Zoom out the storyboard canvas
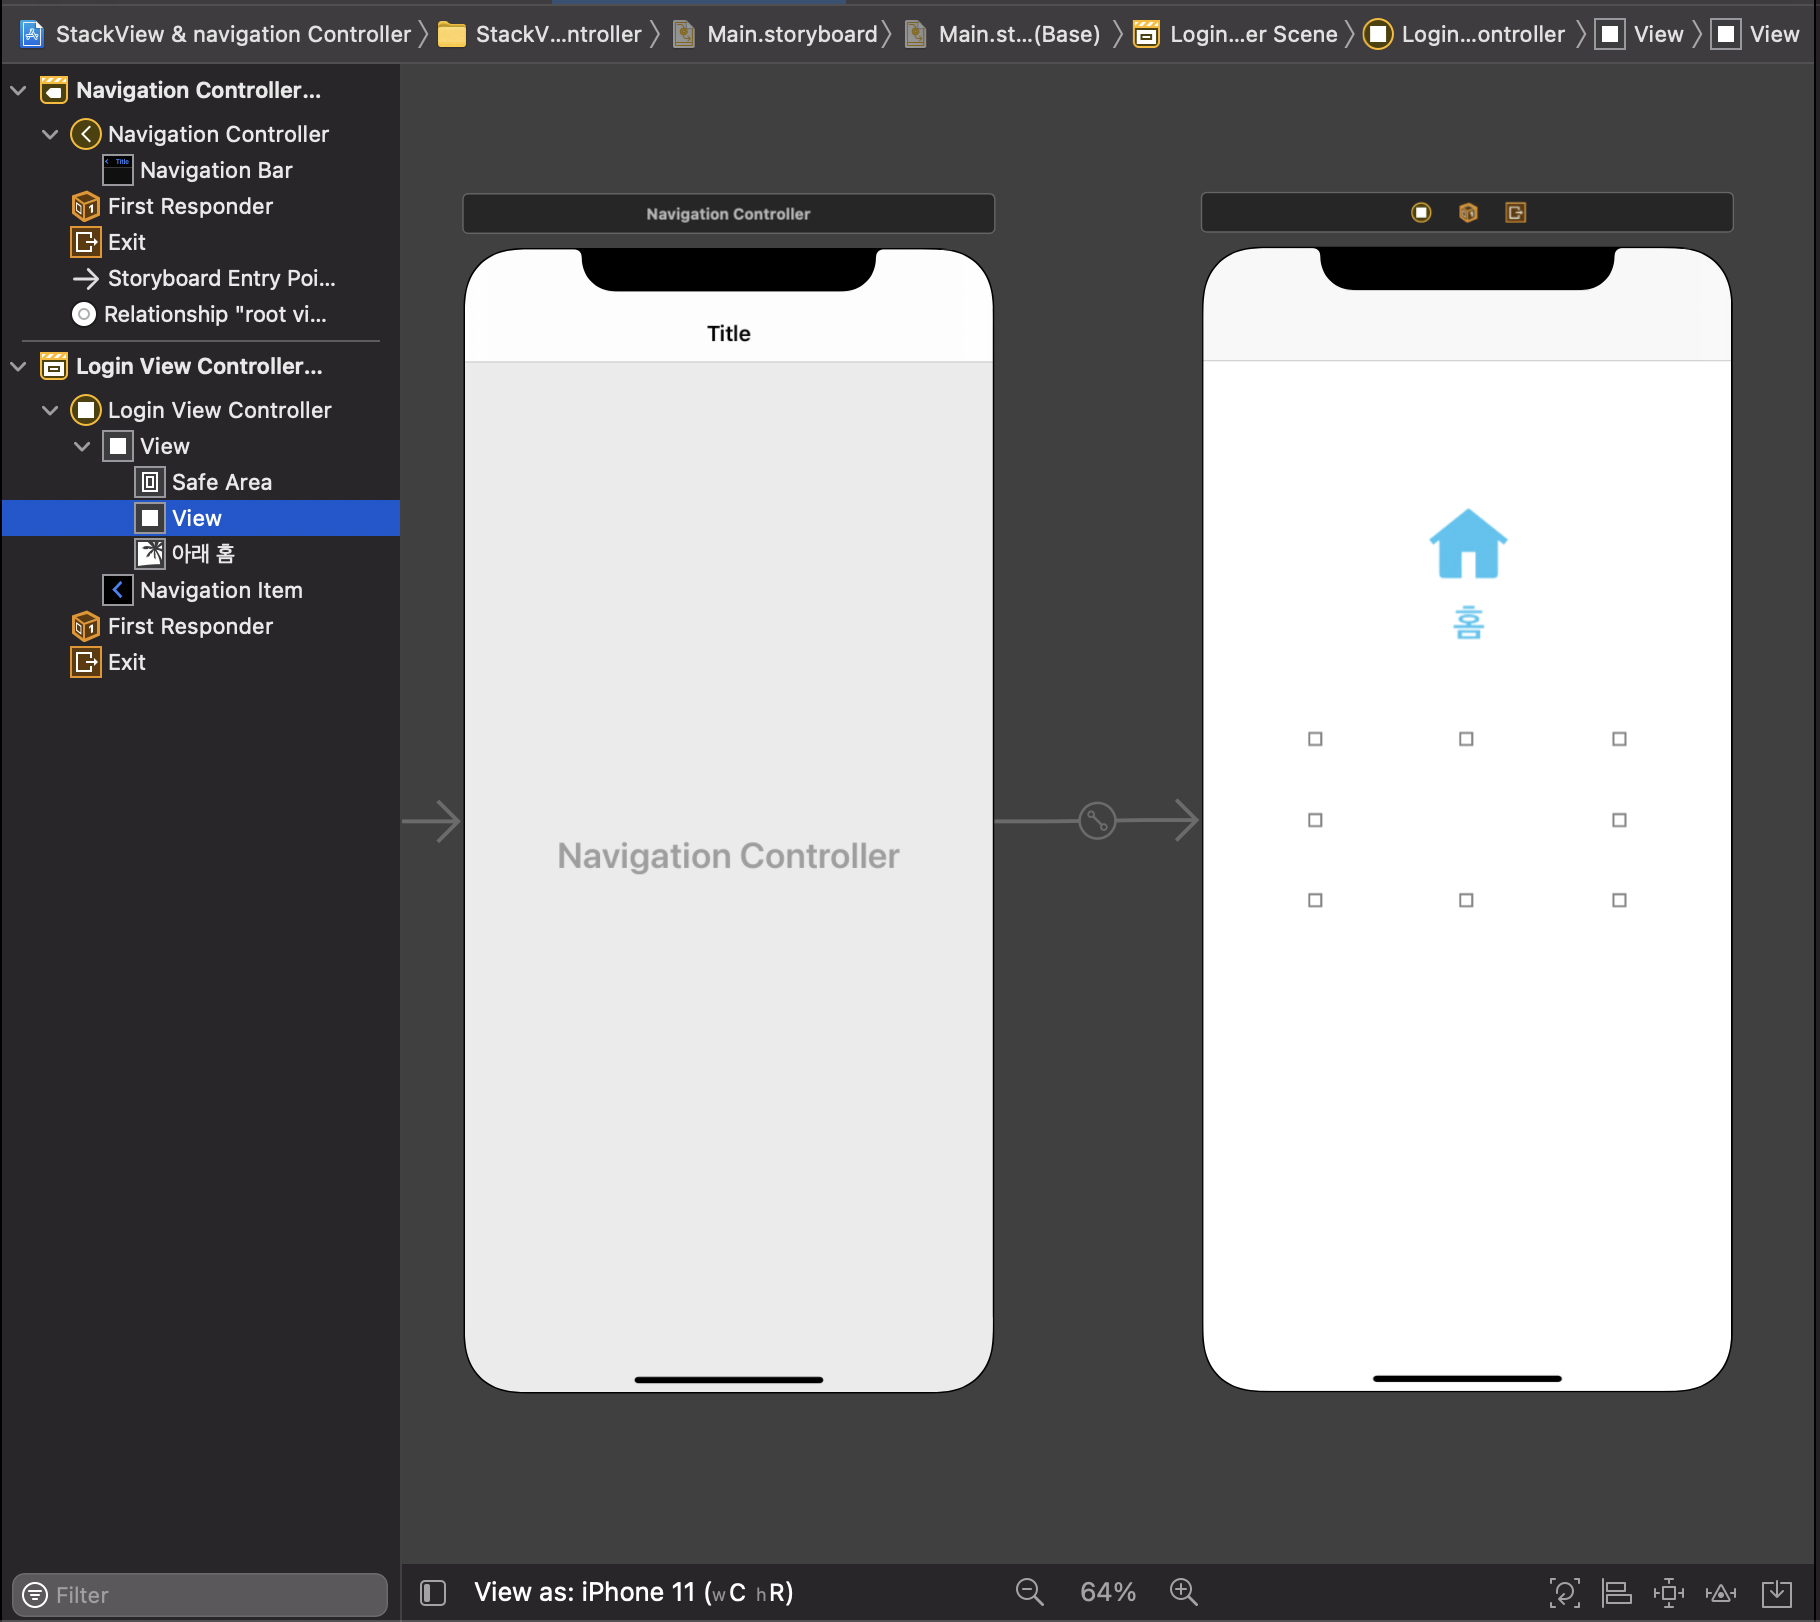 (1030, 1592)
